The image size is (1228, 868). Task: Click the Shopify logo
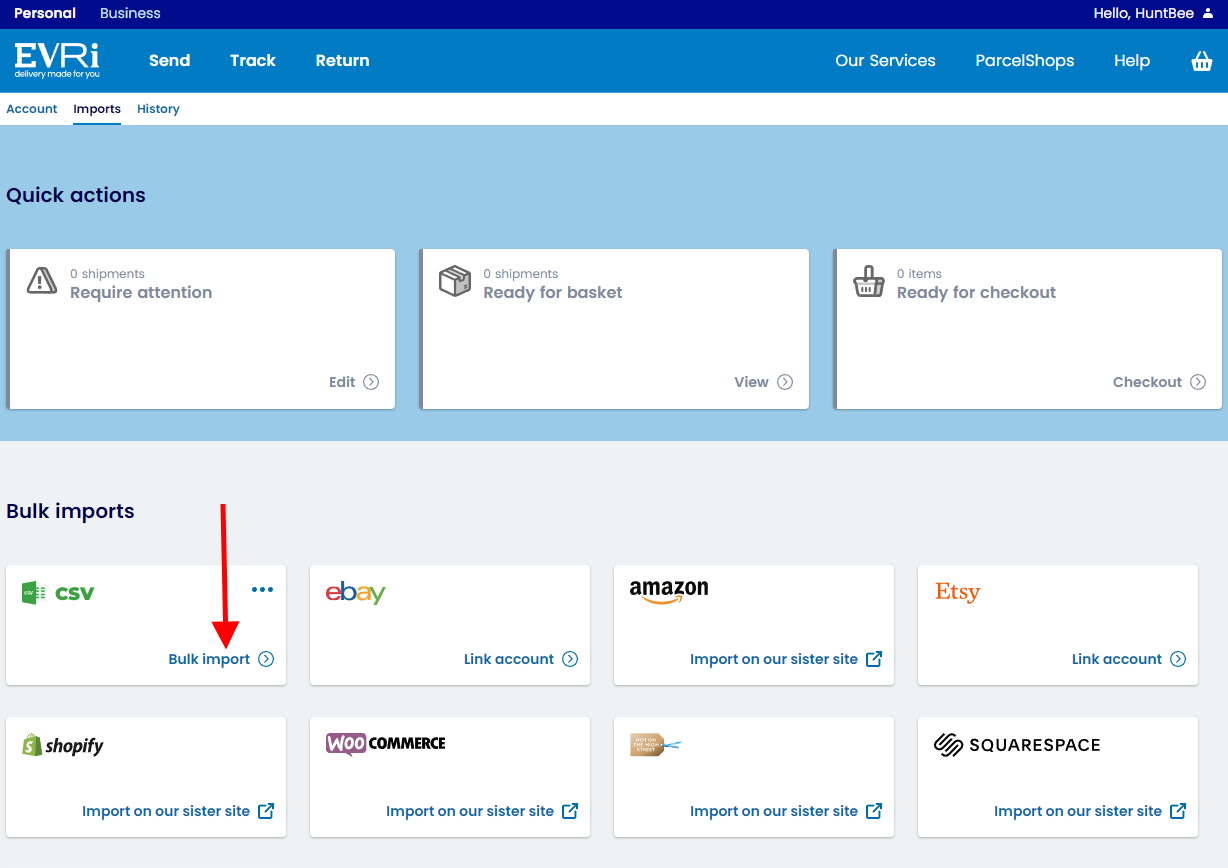tap(63, 745)
